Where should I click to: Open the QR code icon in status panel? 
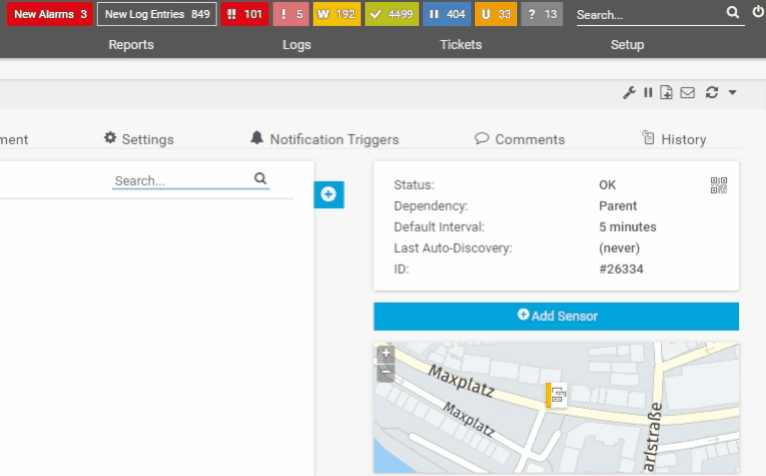[x=718, y=185]
